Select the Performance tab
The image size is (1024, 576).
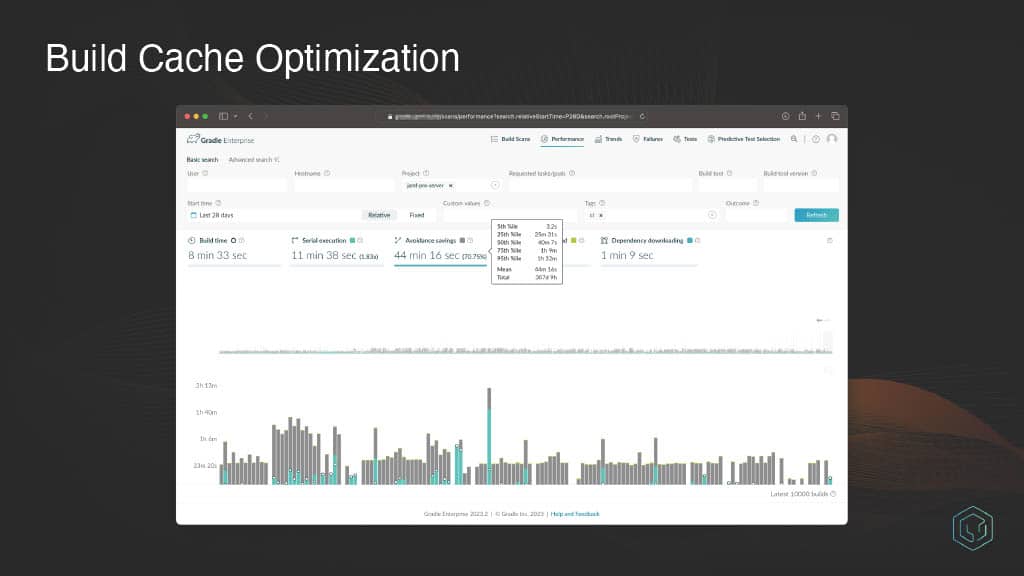click(562, 139)
